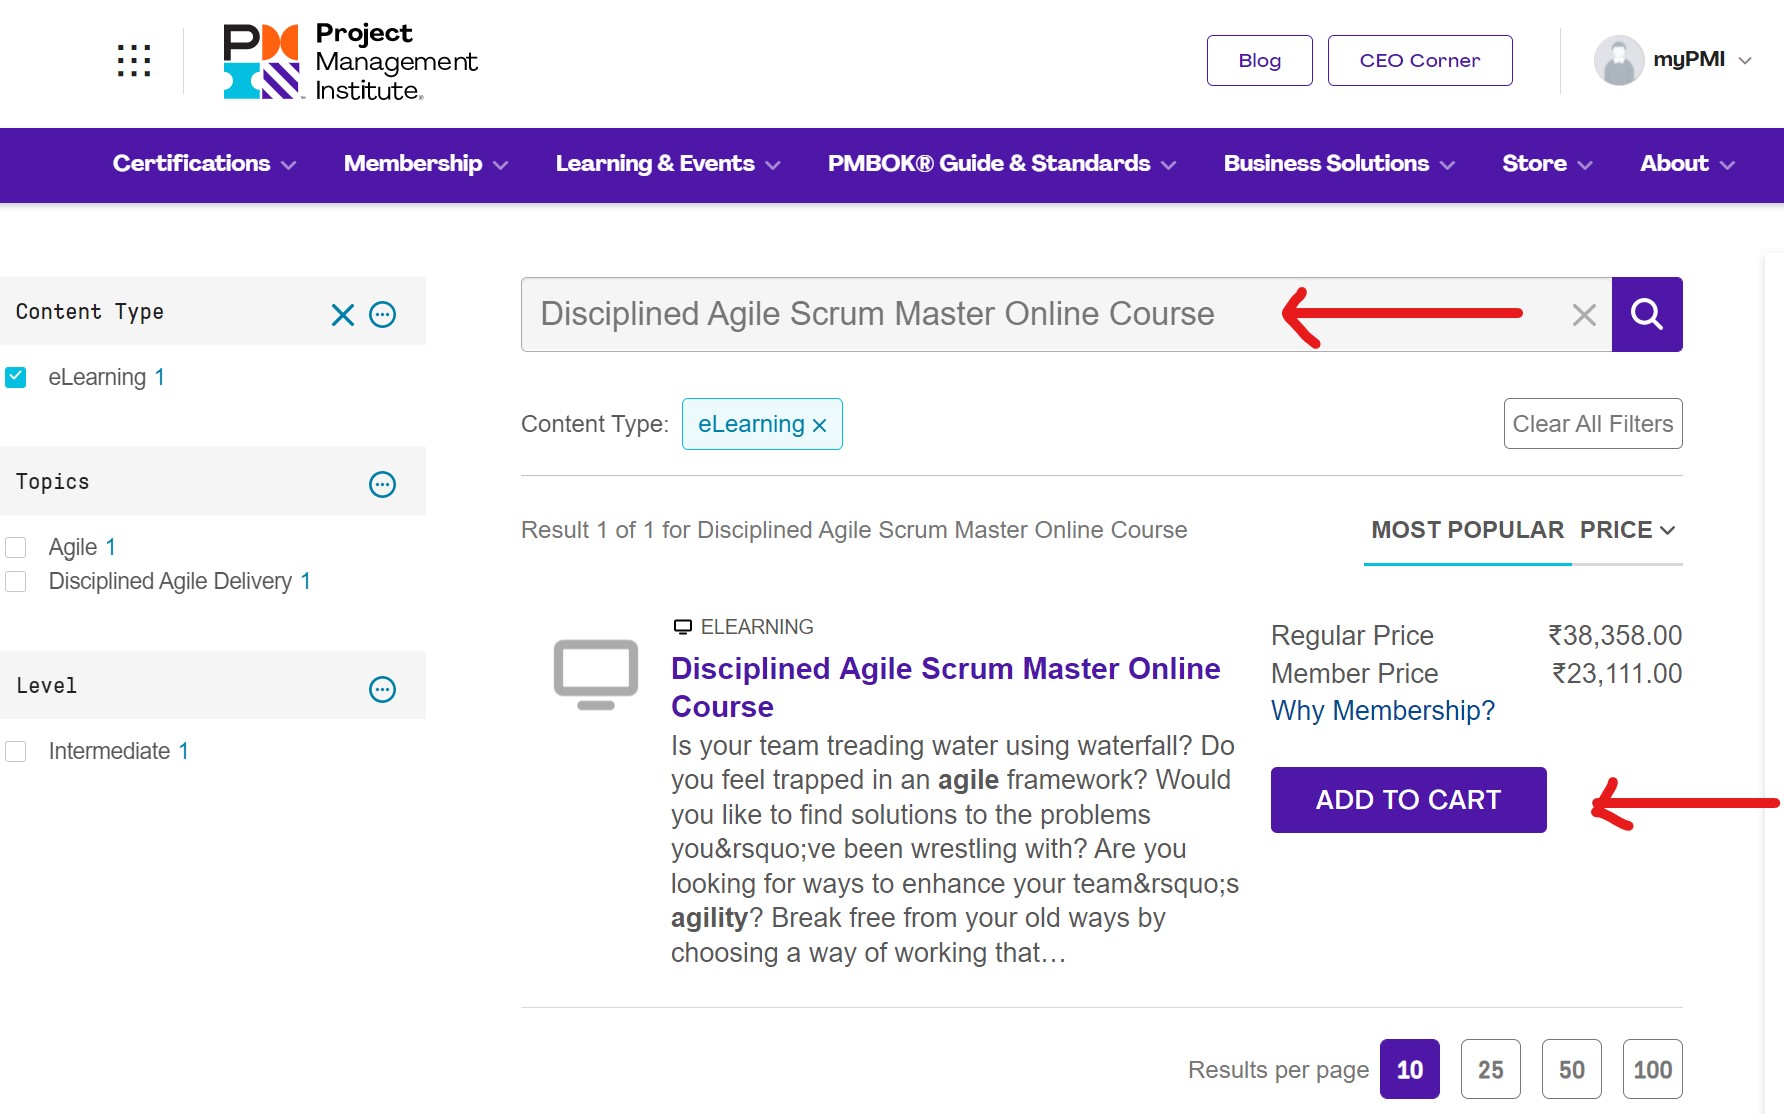Click the Project Management Institute logo
Viewport: 1784px width, 1114px height.
point(350,62)
